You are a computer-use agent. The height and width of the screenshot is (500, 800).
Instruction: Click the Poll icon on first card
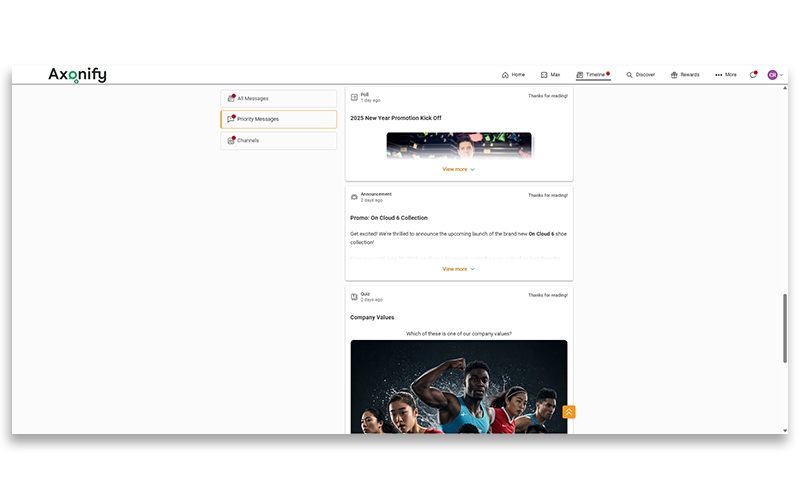pyautogui.click(x=354, y=97)
